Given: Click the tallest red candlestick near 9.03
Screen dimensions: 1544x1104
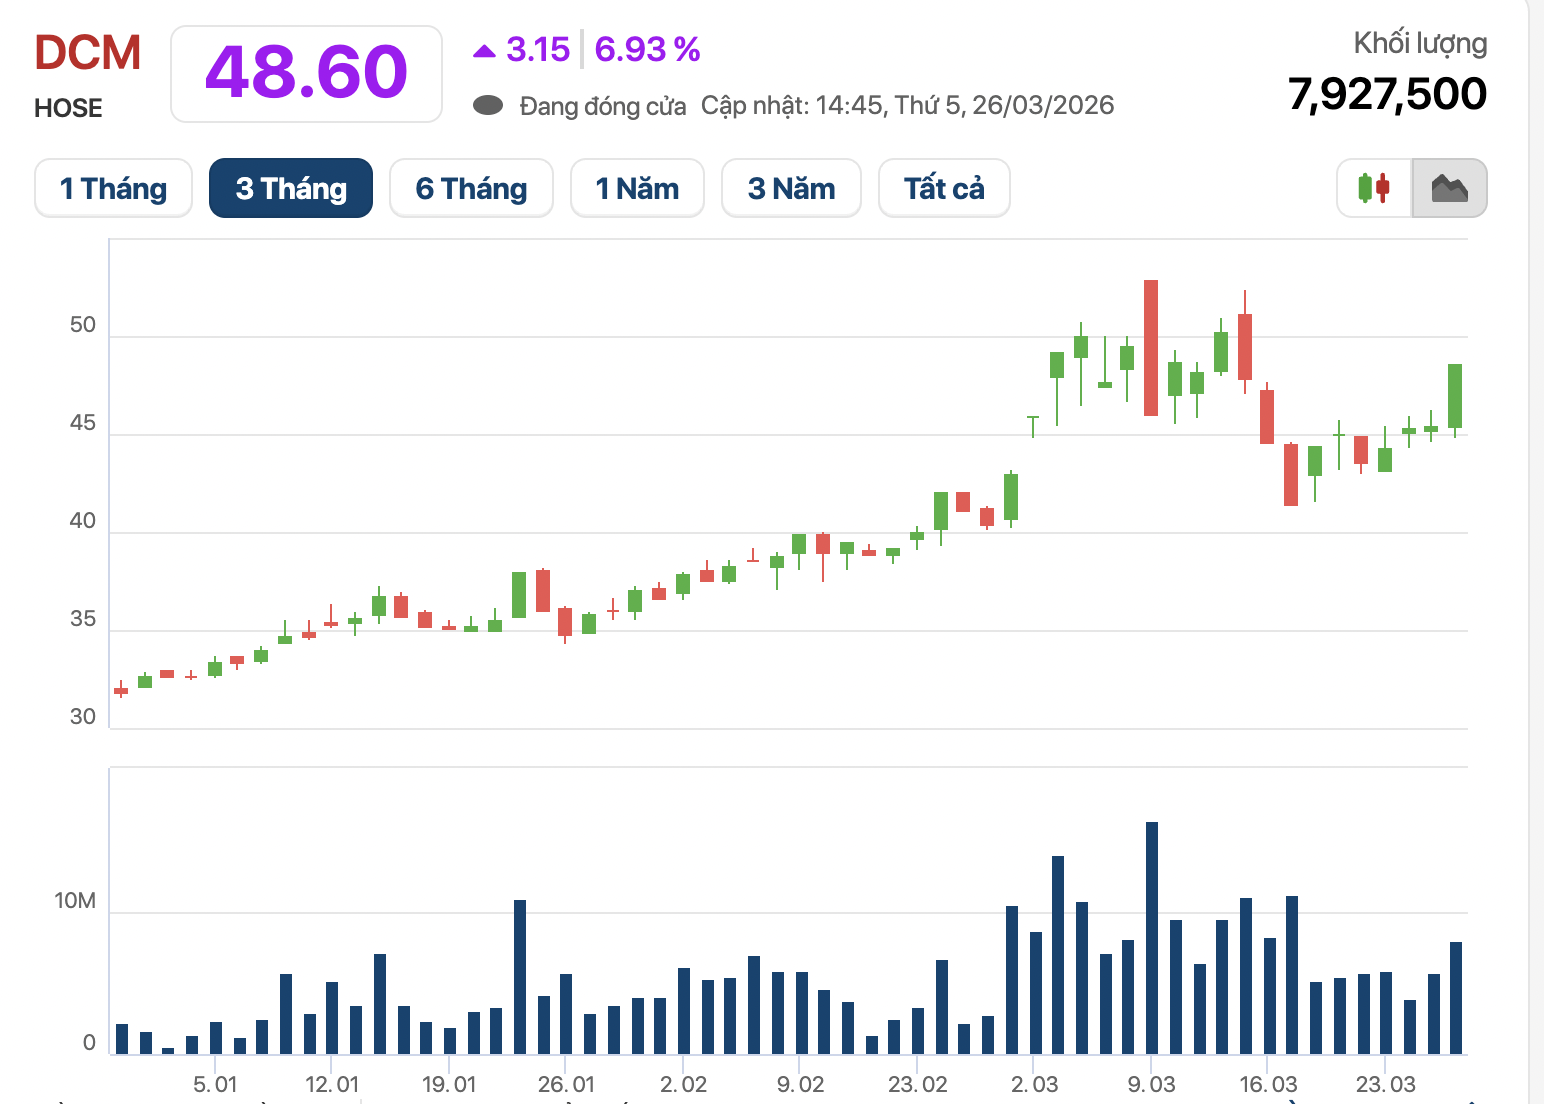Looking at the screenshot, I should pos(1151,348).
